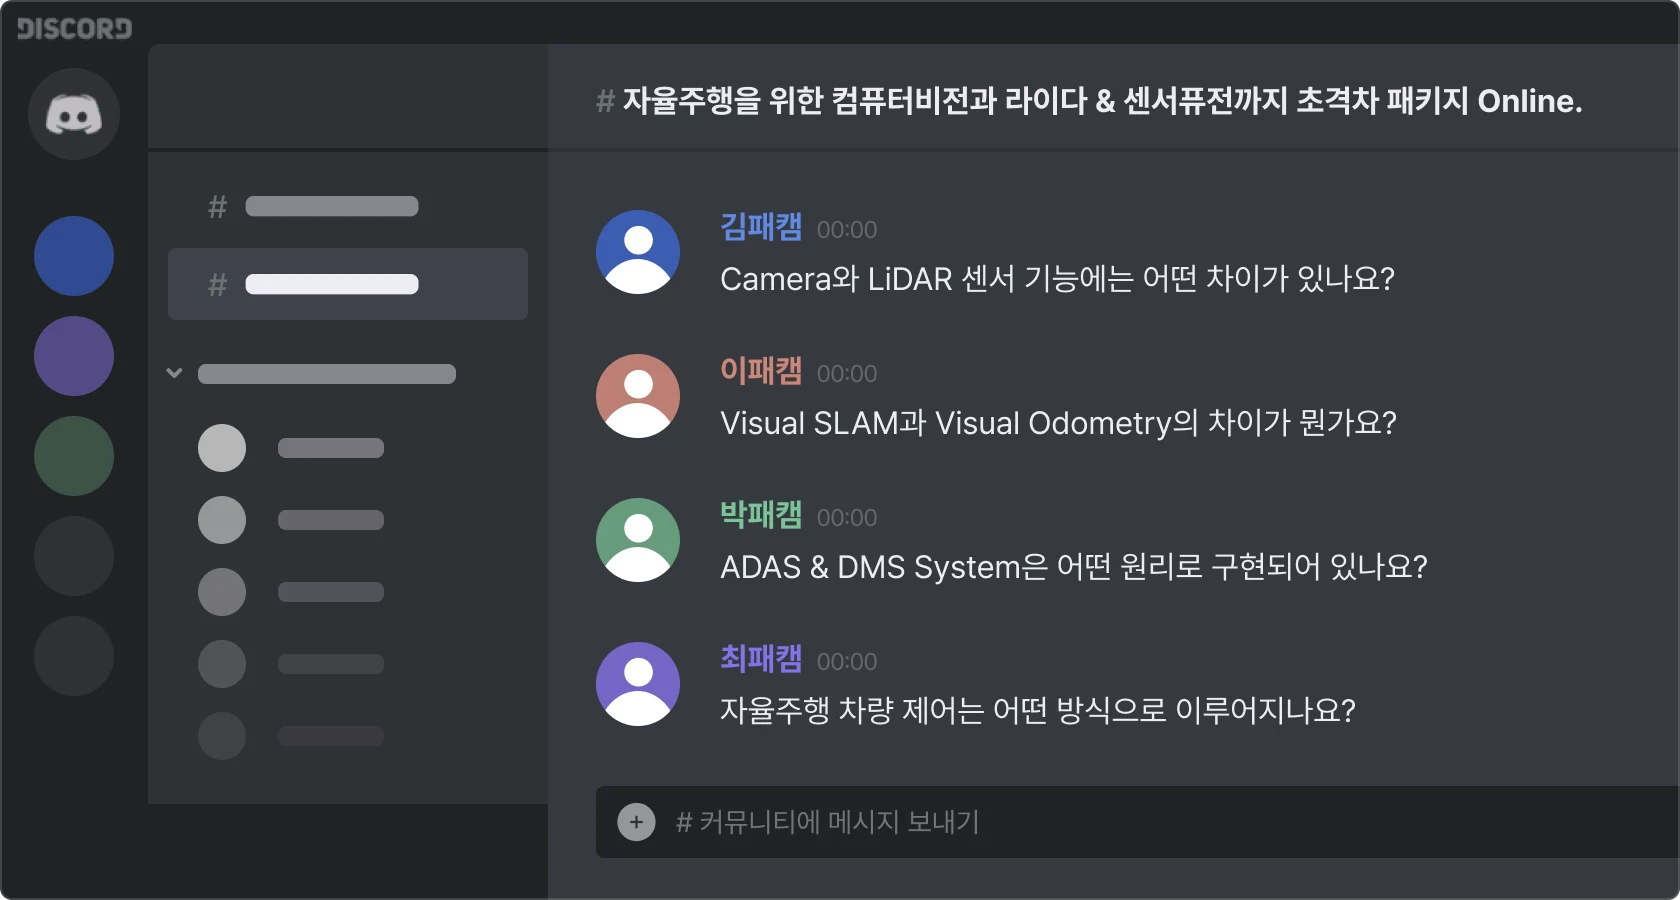Click the message '자율주행 차량 제어는 어떤 방식으로 이루어지나요?'
This screenshot has width=1680, height=900.
pyautogui.click(x=1038, y=710)
